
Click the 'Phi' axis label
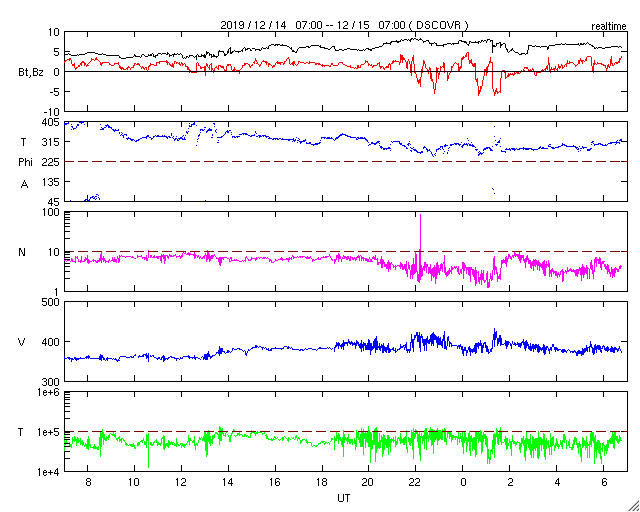[x=25, y=163]
